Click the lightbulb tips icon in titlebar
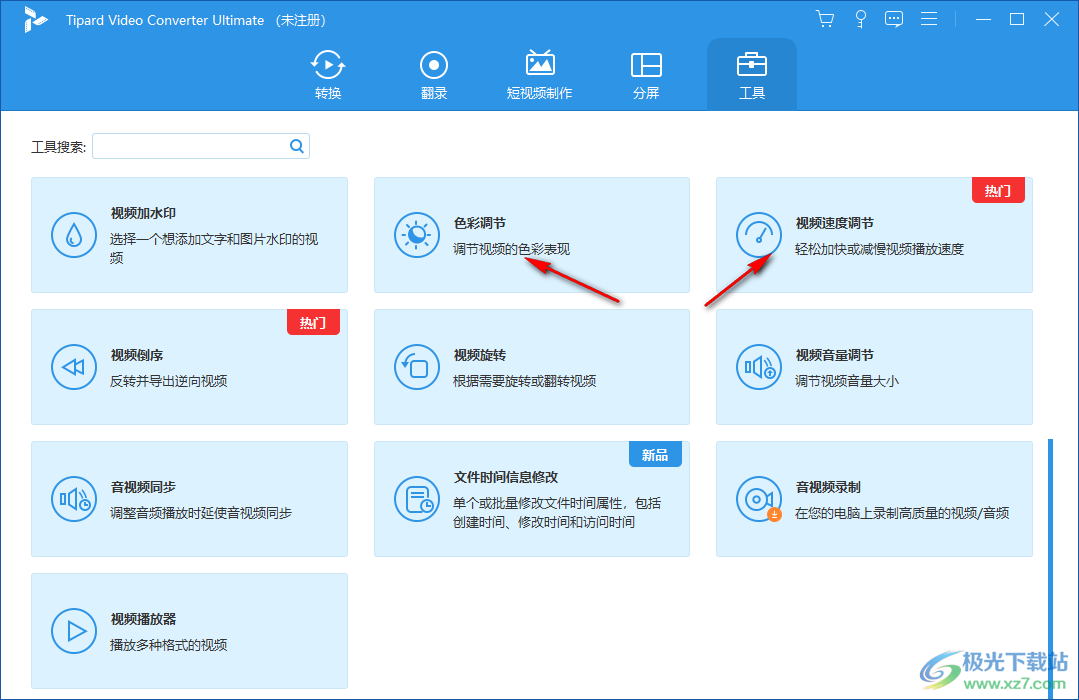The width and height of the screenshot is (1079, 700). (x=860, y=18)
